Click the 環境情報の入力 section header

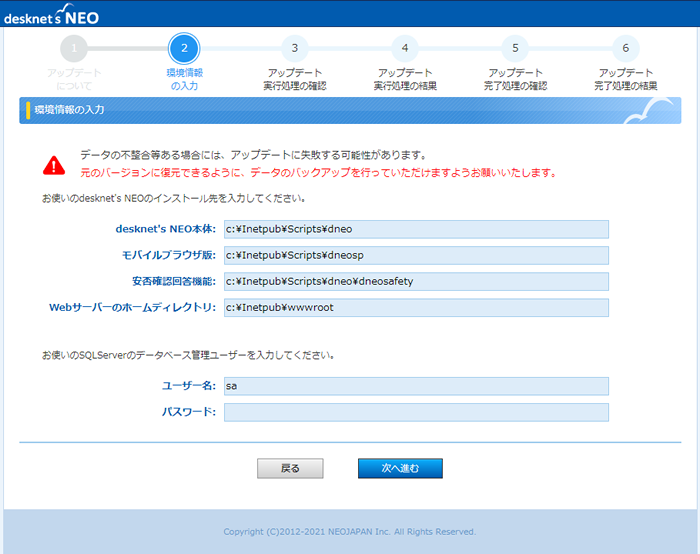click(350, 110)
